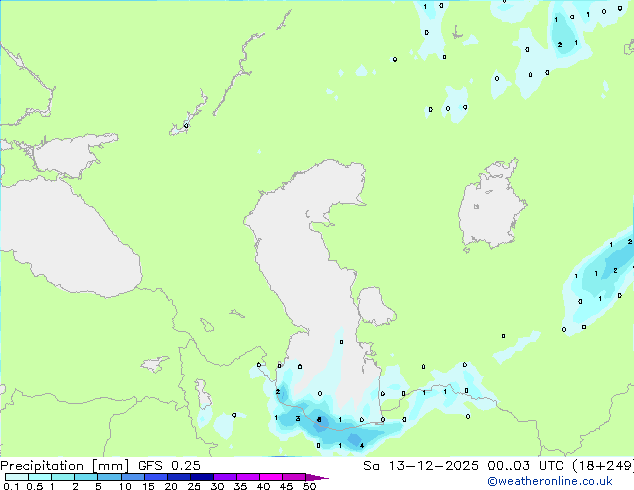Viewport: 634px width, 490px height.
Task: Click the '3' precipitation value on the map
Action: pos(298,418)
